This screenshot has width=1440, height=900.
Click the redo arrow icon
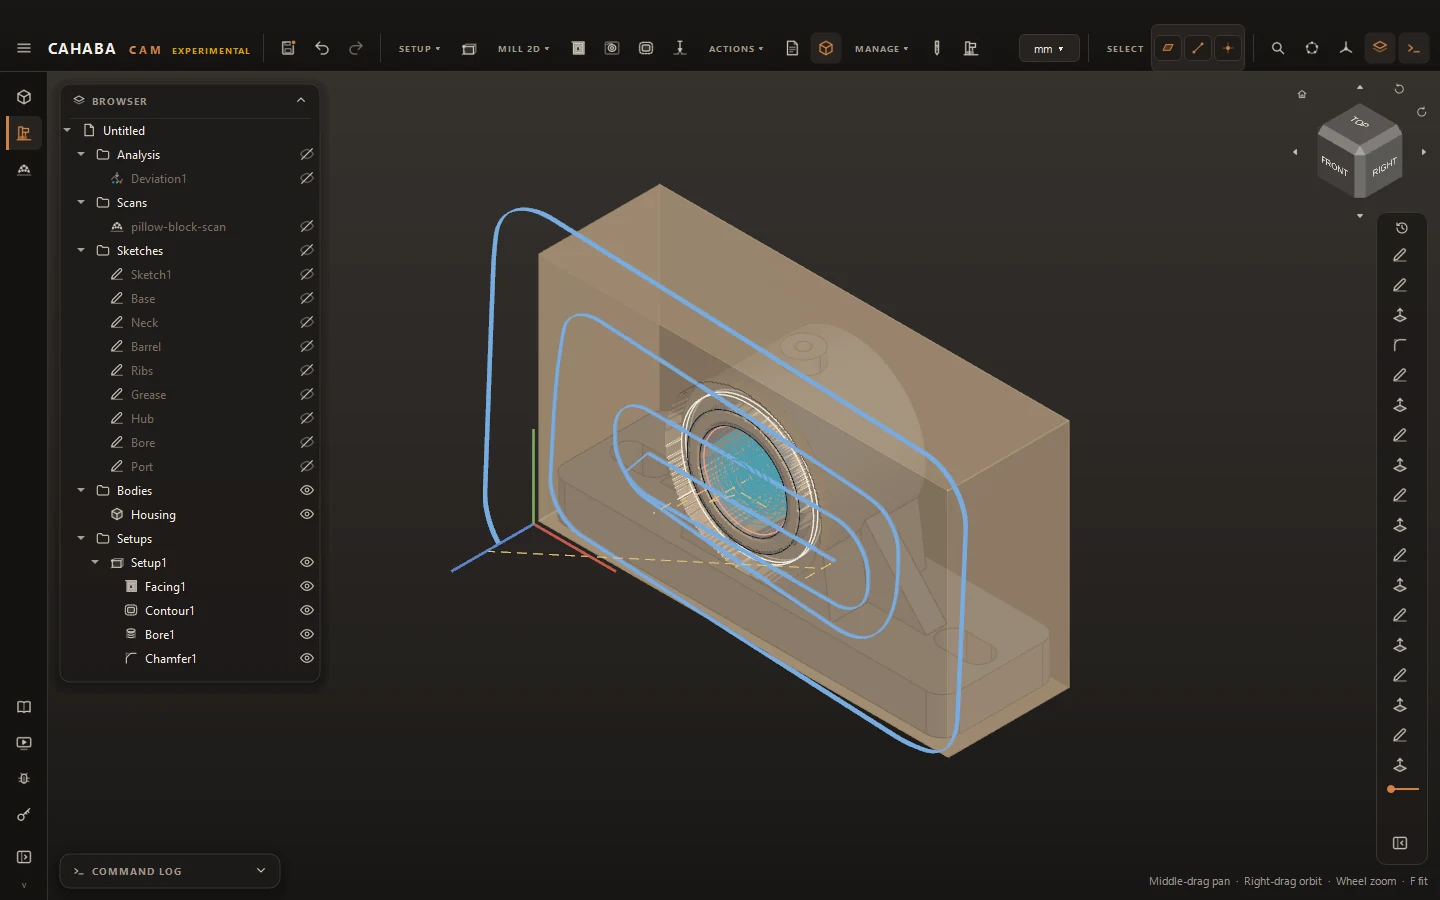click(x=356, y=48)
